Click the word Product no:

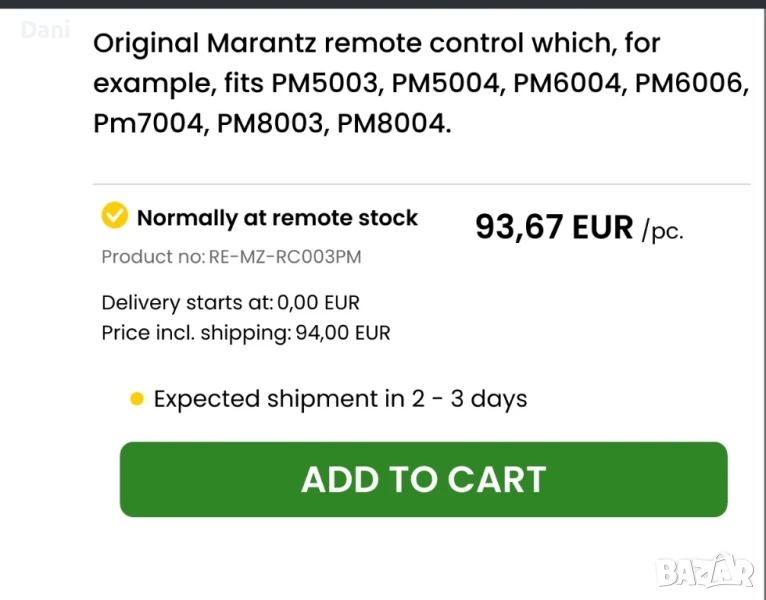152,257
